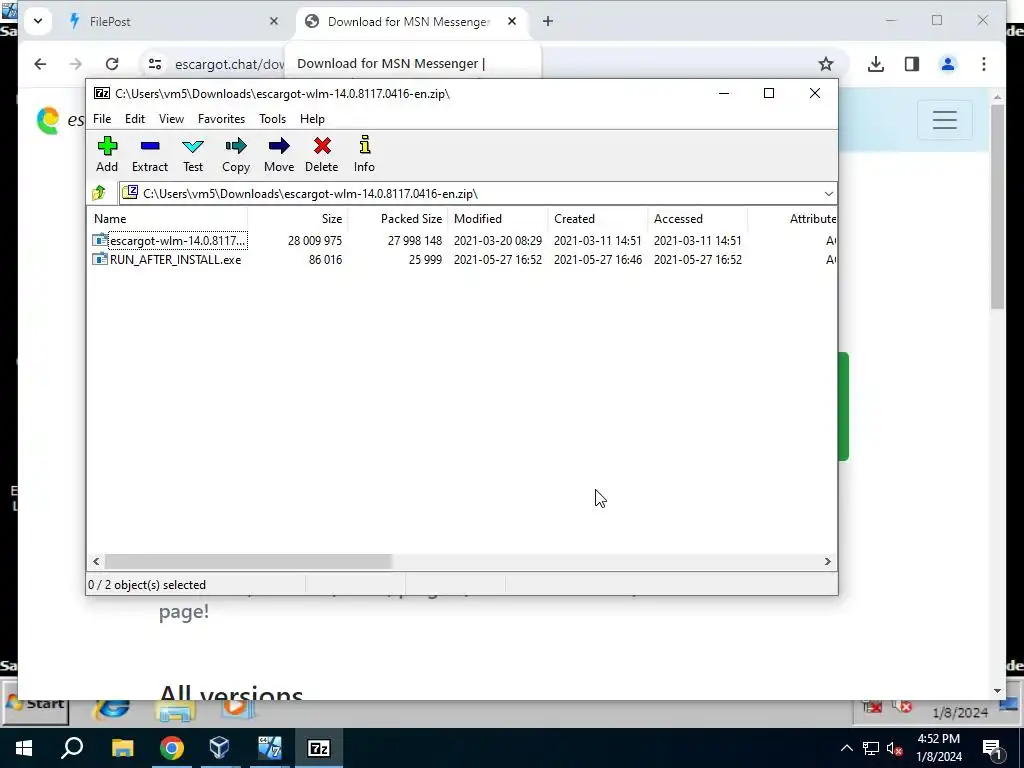
Task: Open the Escargot site hamburger menu
Action: pos(944,120)
